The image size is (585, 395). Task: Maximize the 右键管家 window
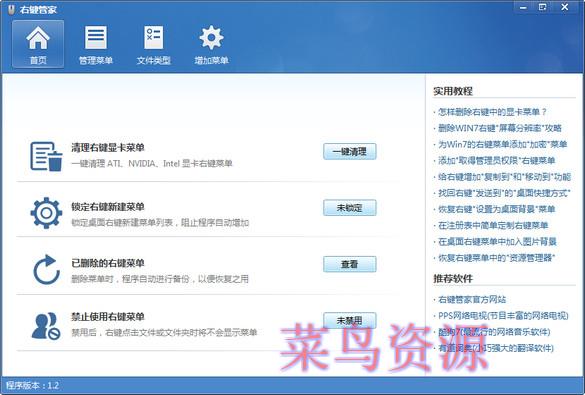[x=543, y=7]
